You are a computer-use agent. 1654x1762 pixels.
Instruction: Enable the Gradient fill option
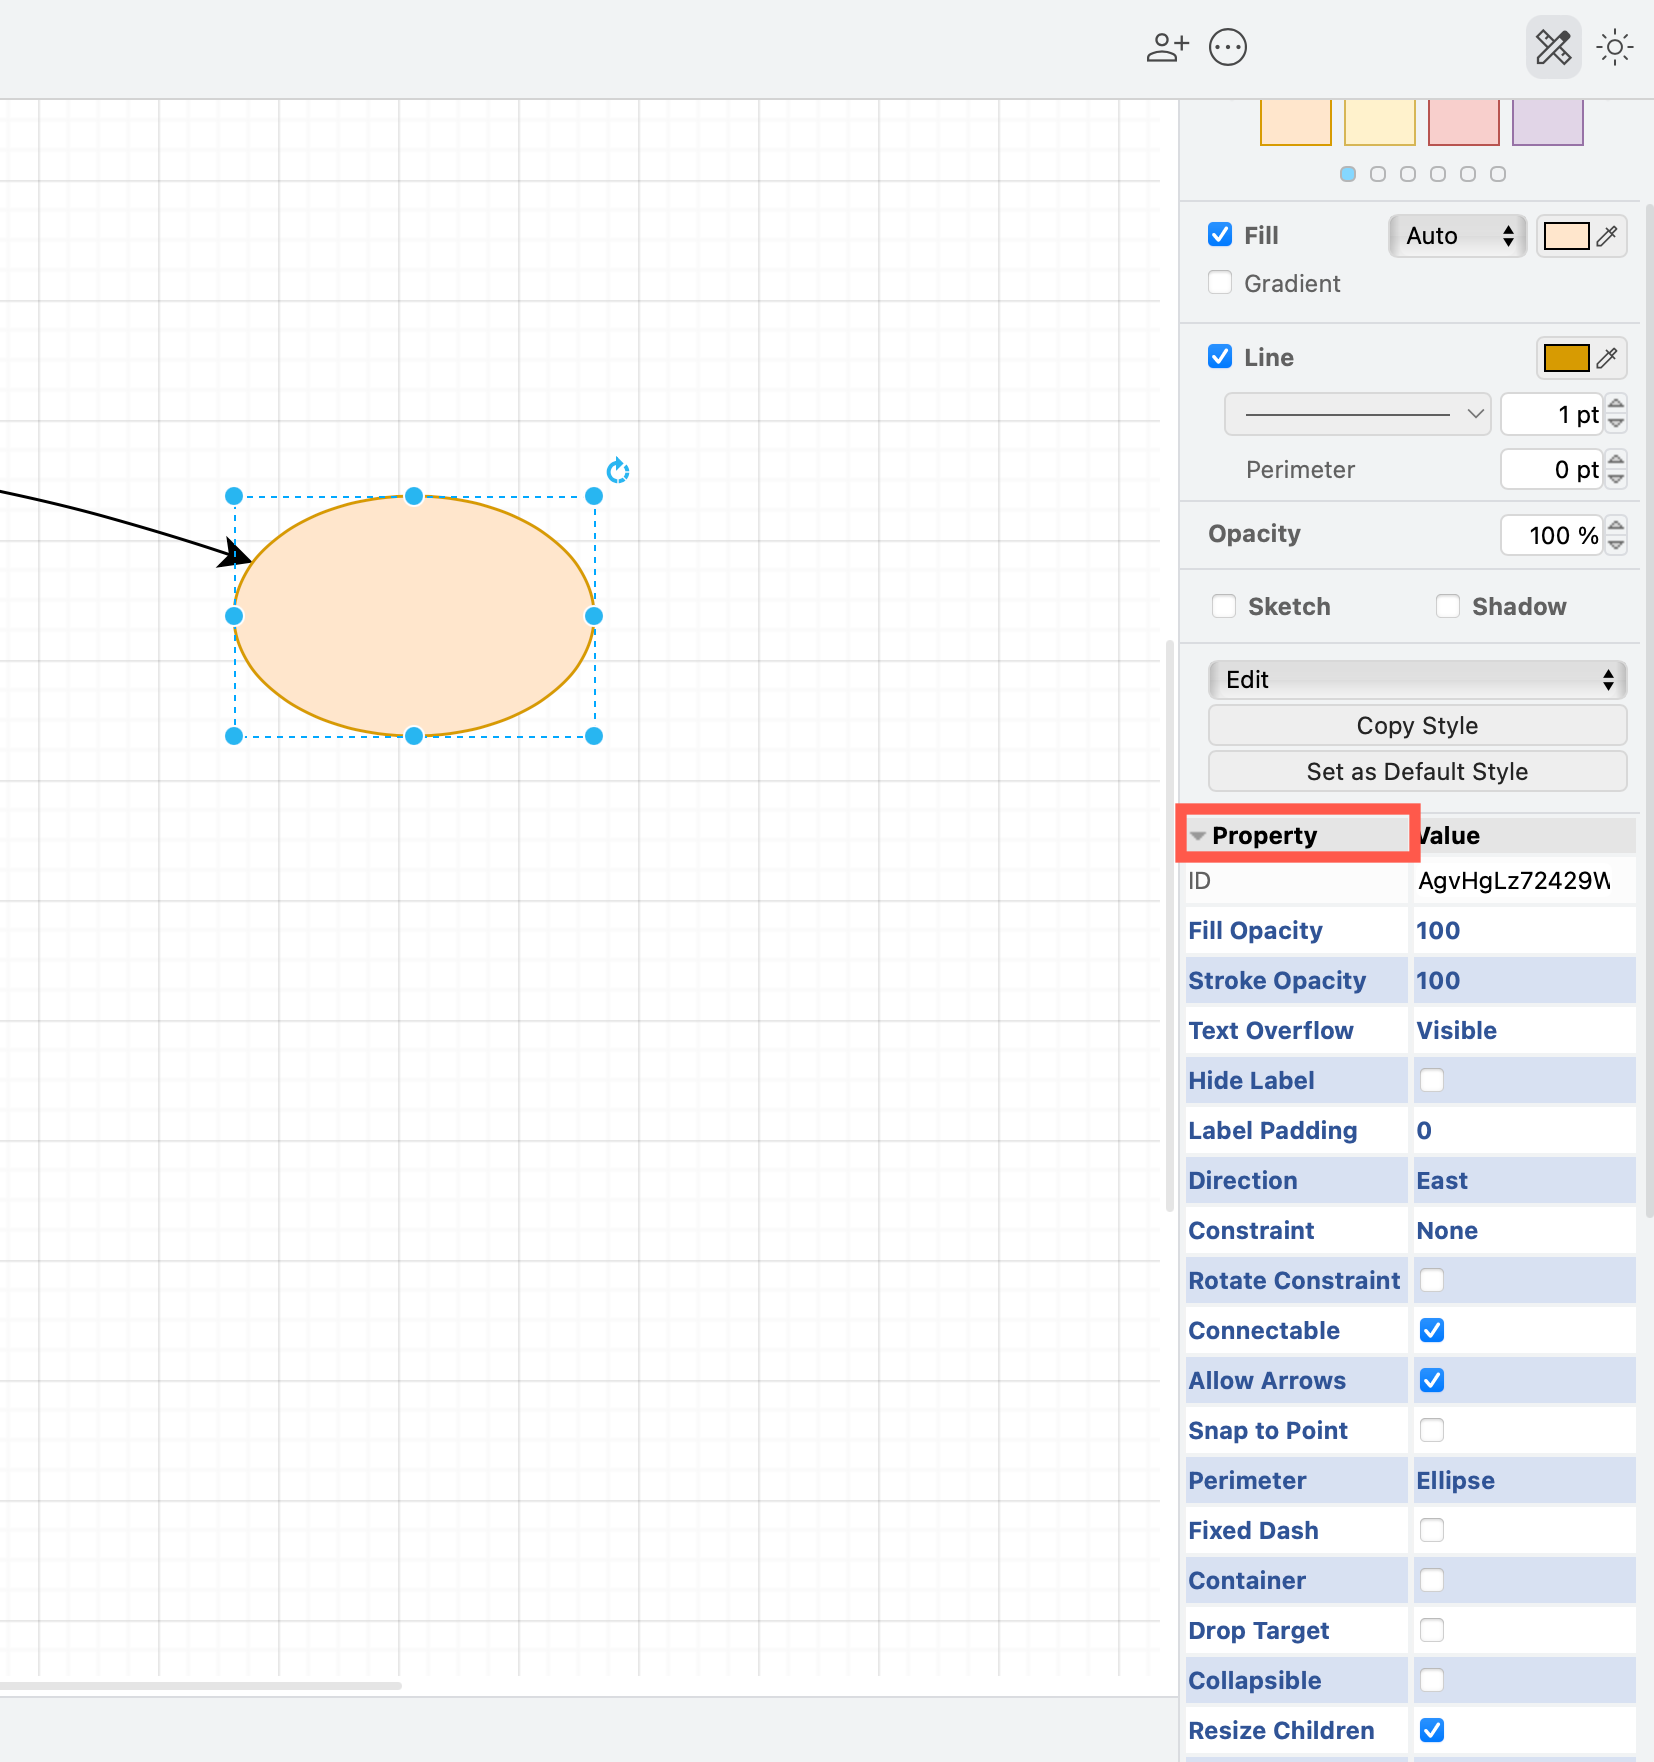coord(1219,283)
